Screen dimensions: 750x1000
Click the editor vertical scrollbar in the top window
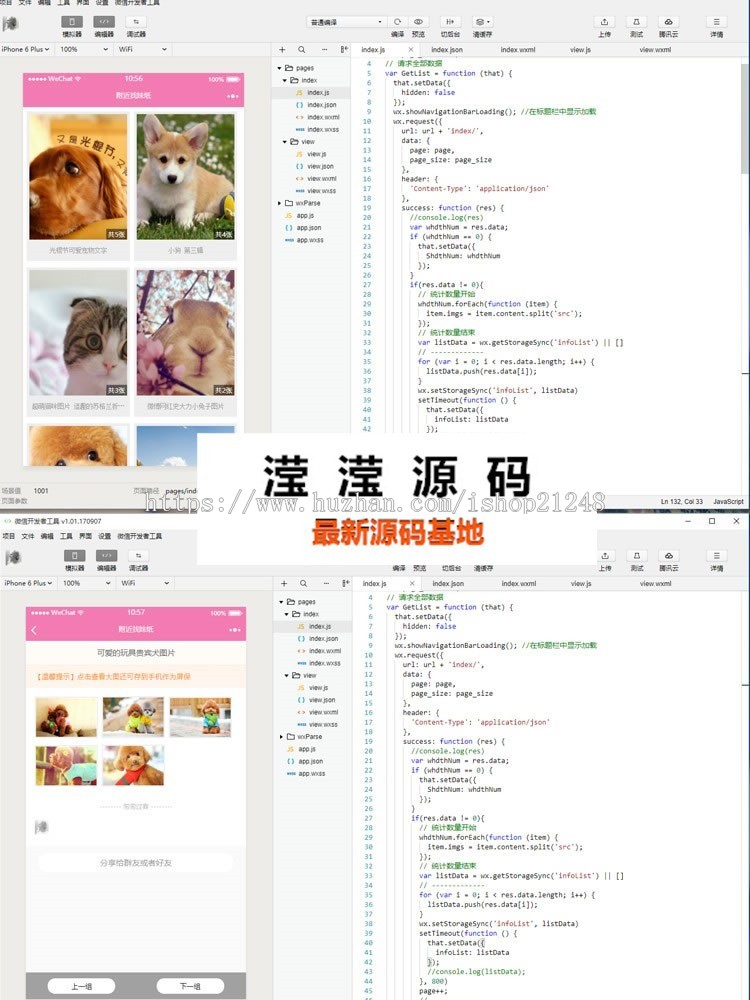[745, 118]
